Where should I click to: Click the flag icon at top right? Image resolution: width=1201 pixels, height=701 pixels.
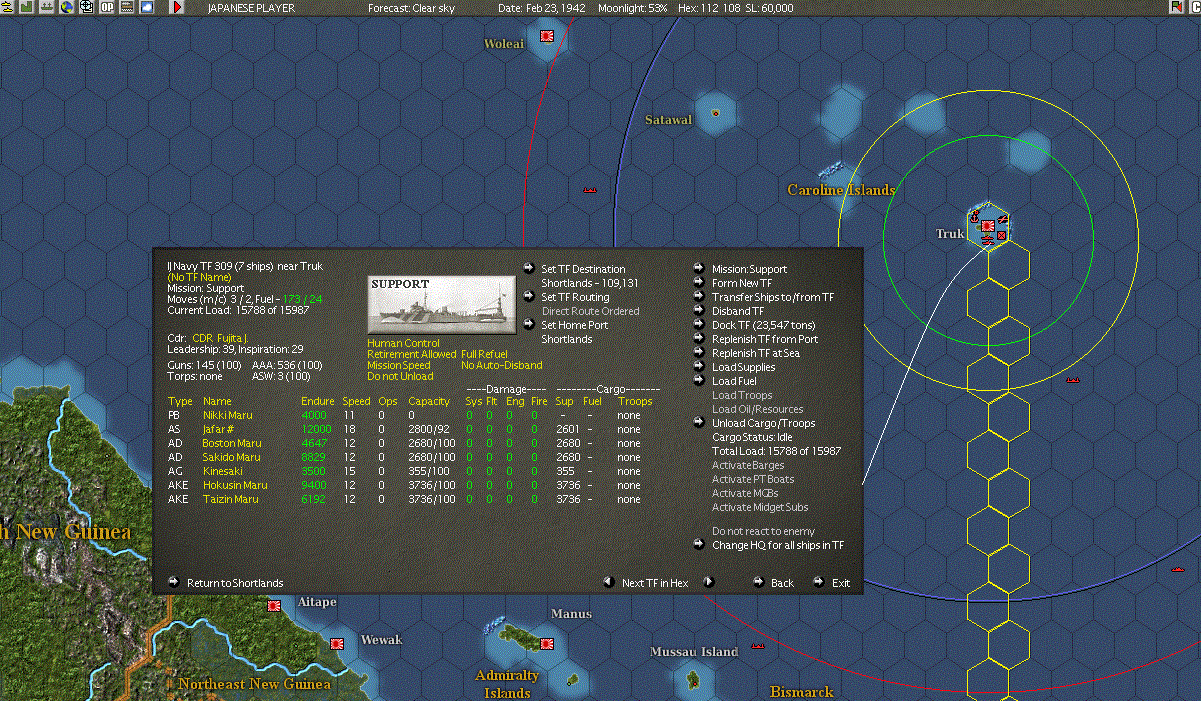pos(1176,7)
